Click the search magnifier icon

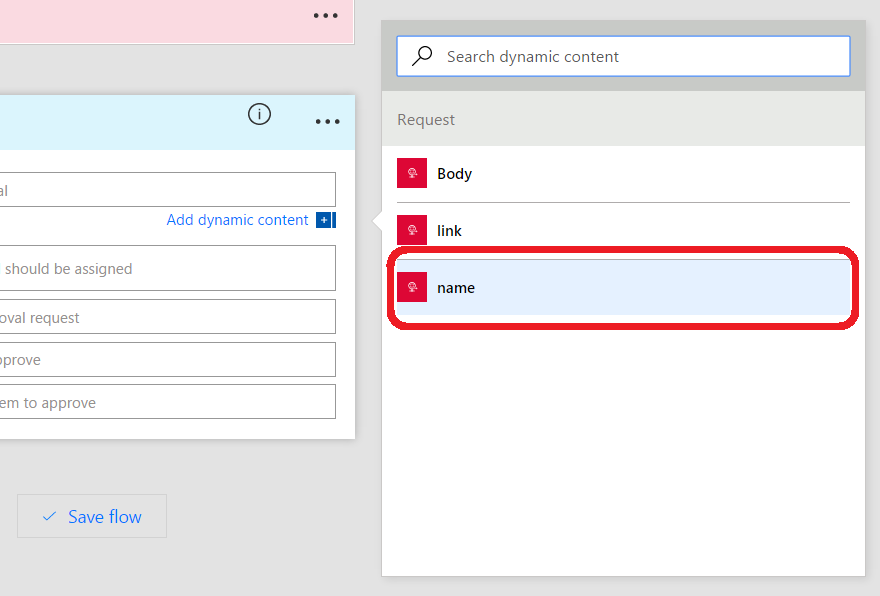click(420, 55)
